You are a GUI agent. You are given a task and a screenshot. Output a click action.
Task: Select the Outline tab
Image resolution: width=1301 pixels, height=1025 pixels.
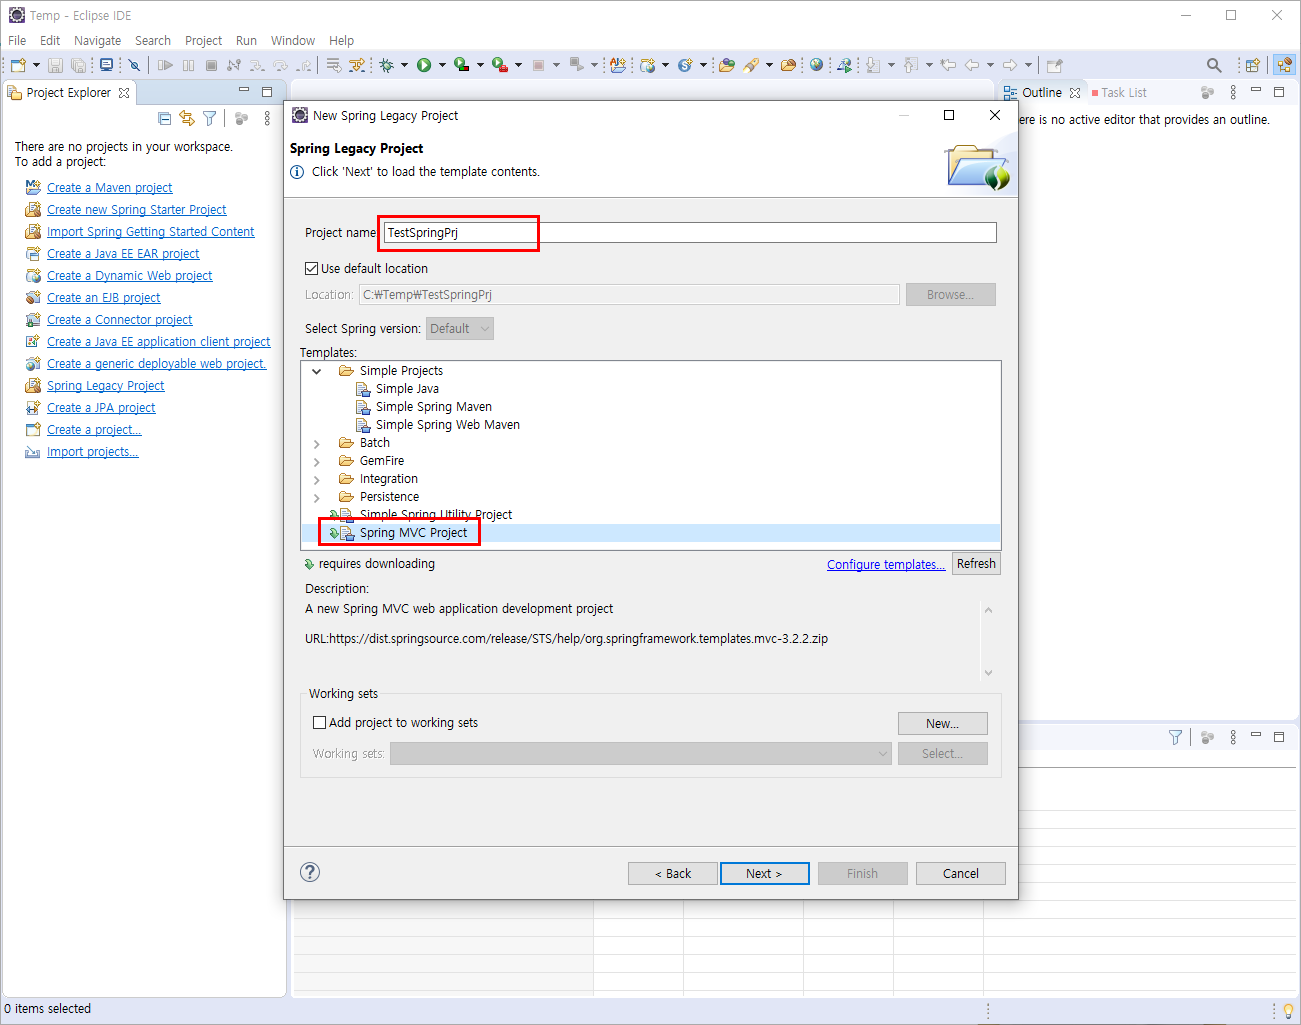tap(1041, 92)
